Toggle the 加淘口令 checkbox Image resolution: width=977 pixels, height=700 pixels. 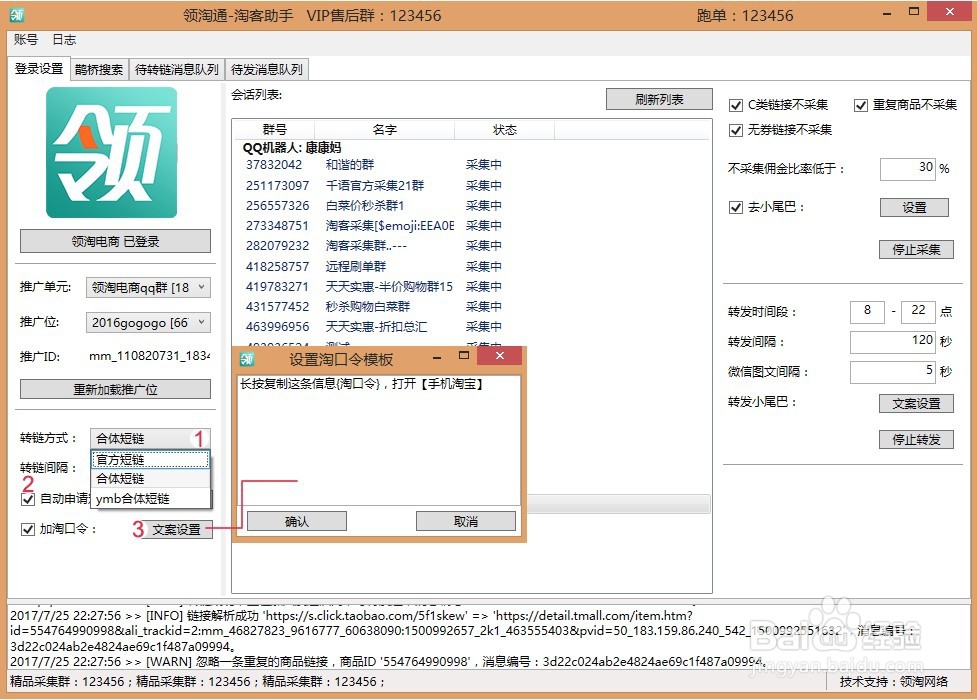point(27,531)
